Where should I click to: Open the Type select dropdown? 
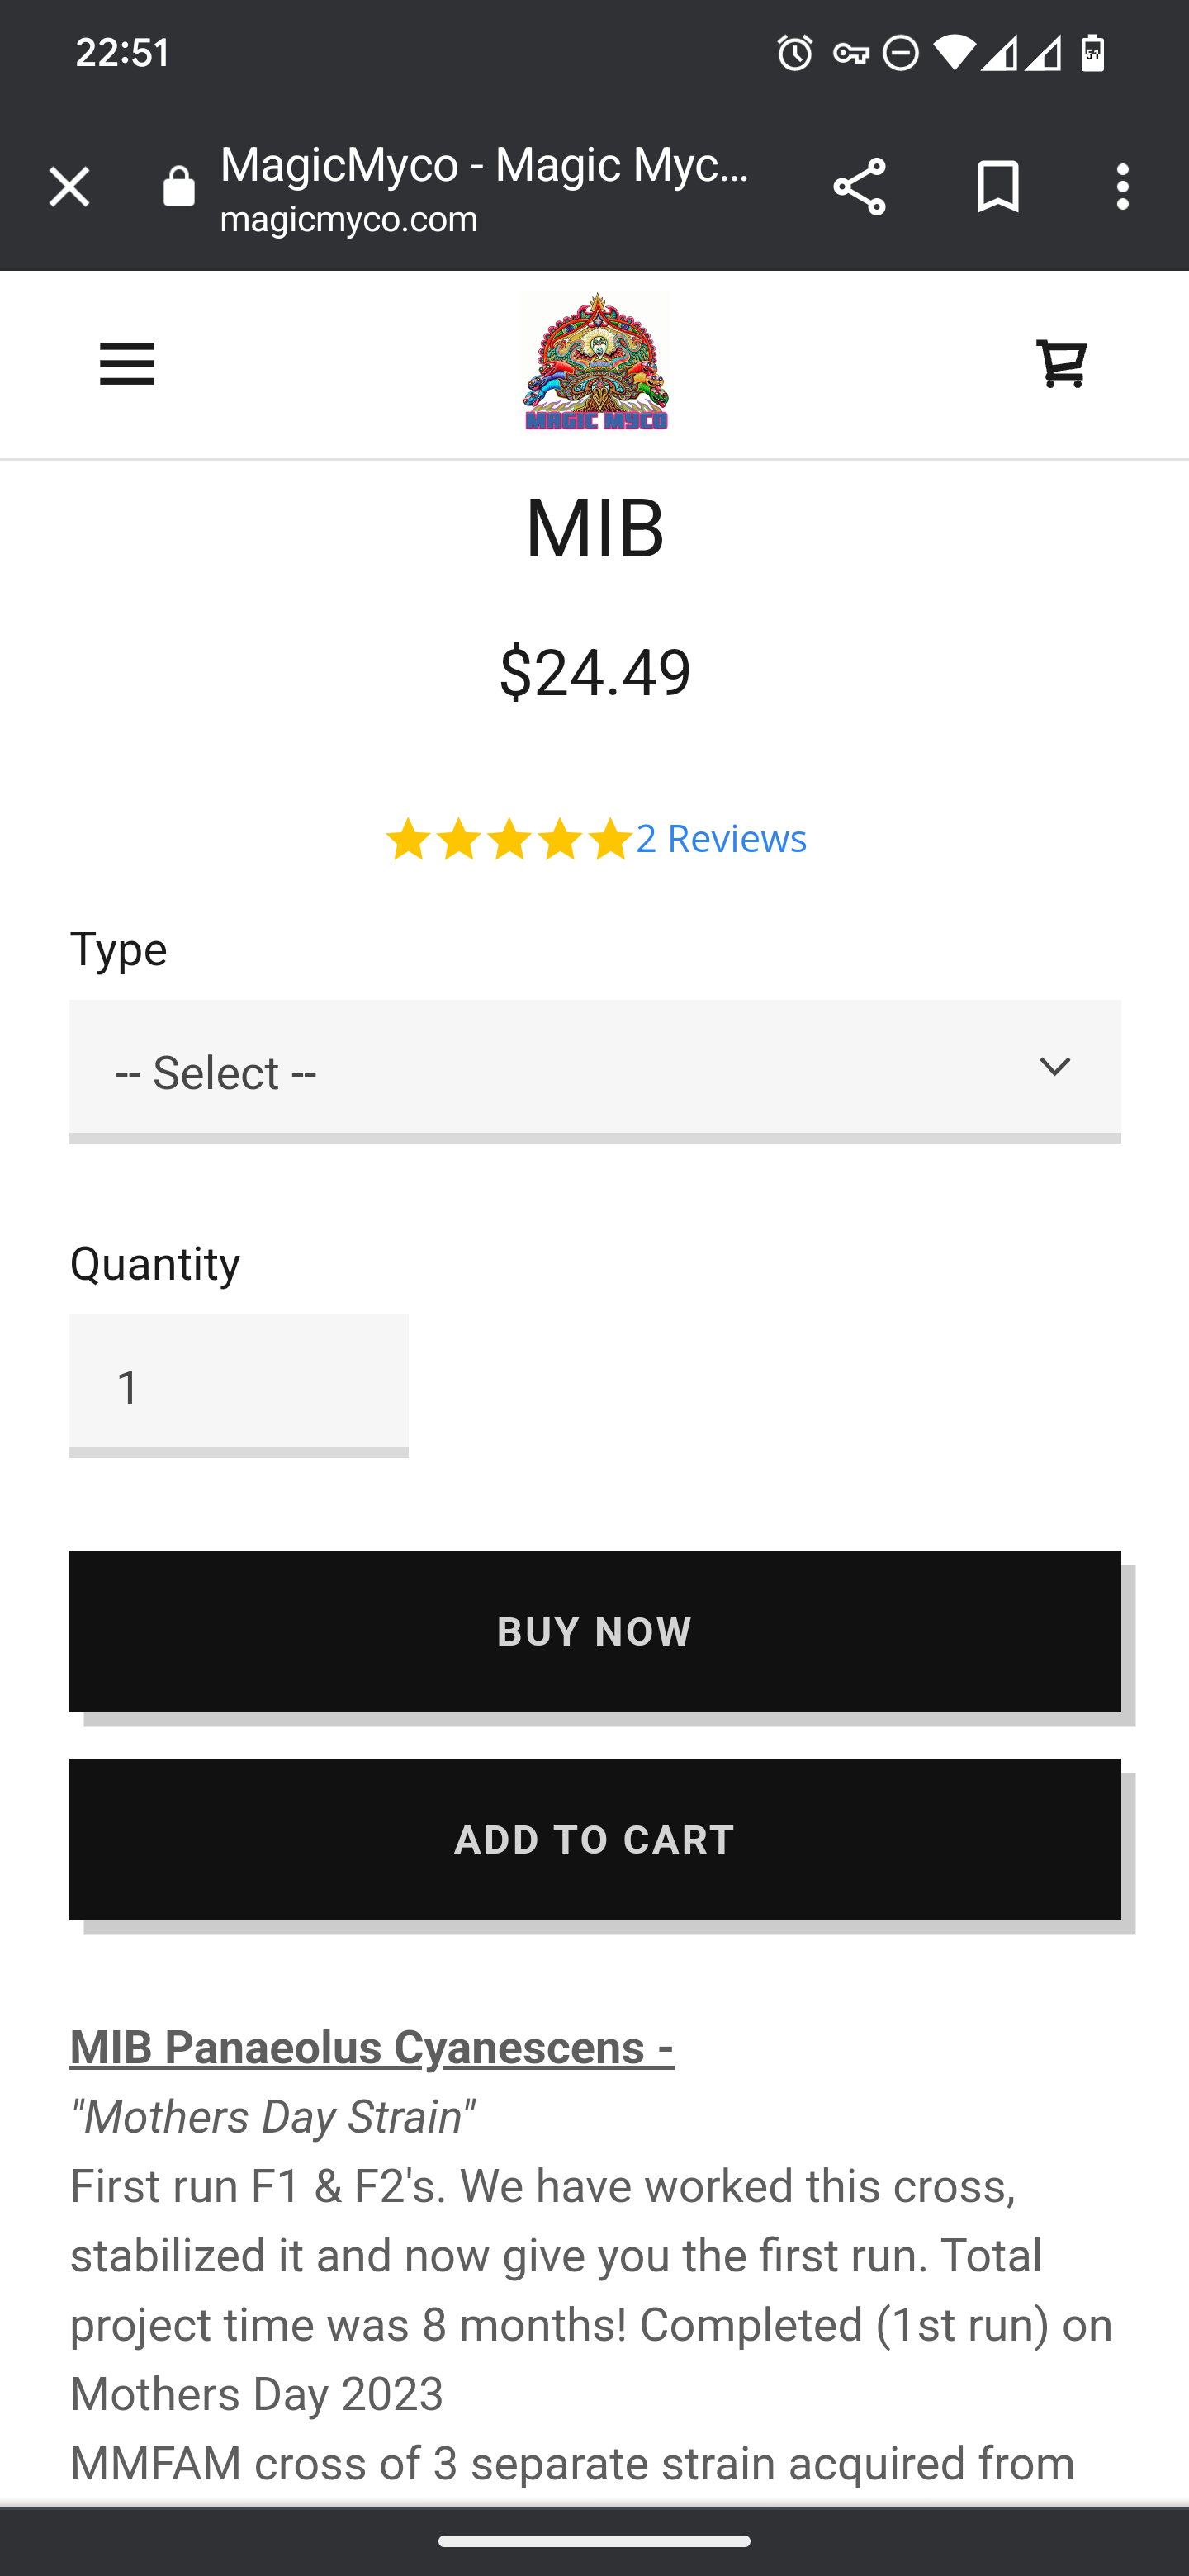(x=595, y=1071)
